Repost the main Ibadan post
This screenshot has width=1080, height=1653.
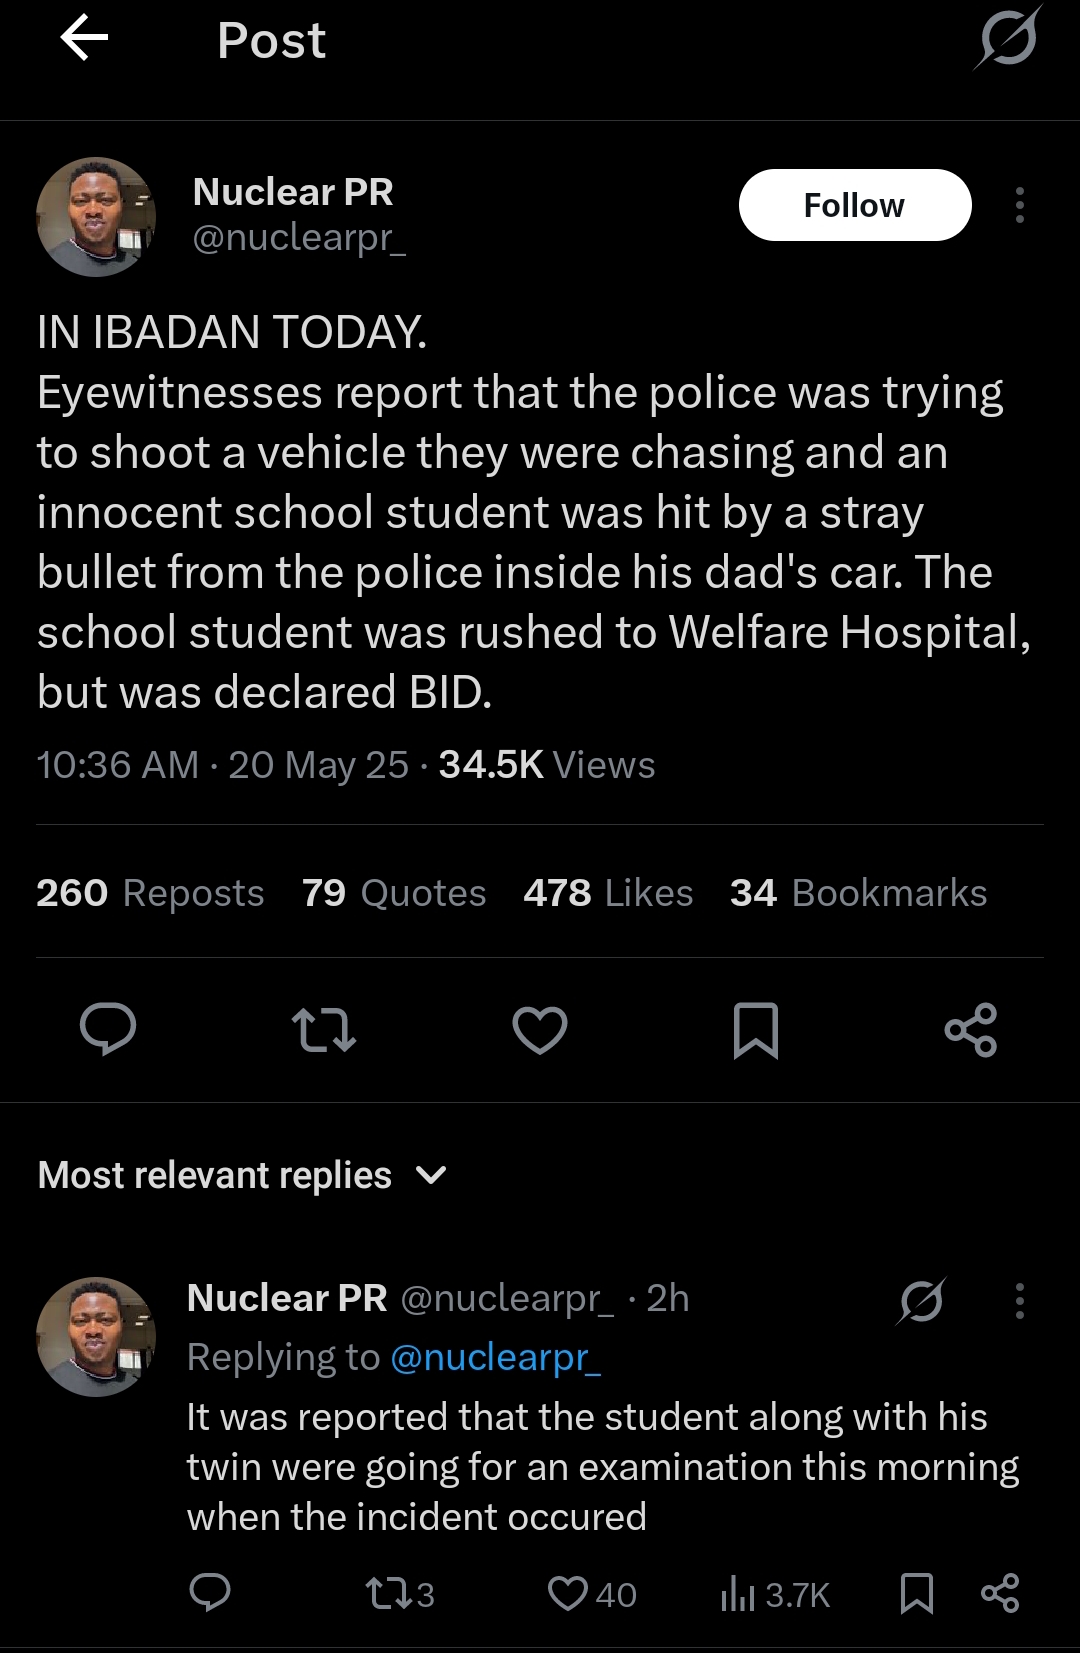coord(323,1030)
